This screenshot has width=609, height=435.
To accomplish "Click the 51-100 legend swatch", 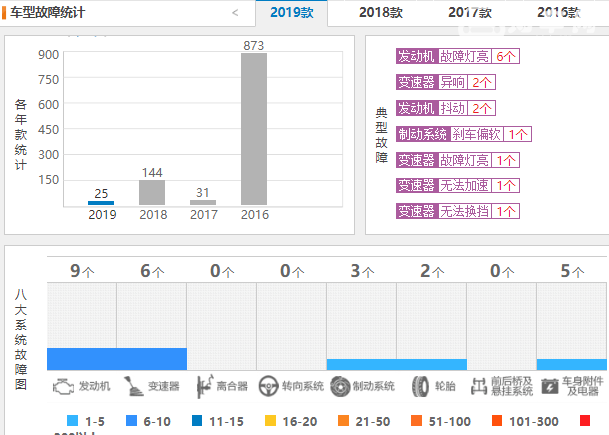I will 416,421.
